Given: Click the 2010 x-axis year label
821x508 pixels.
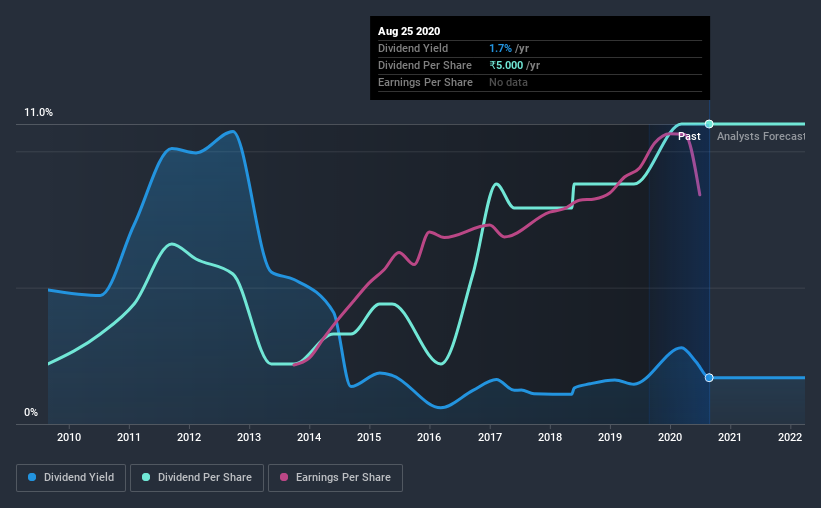Looking at the screenshot, I should 69,437.
